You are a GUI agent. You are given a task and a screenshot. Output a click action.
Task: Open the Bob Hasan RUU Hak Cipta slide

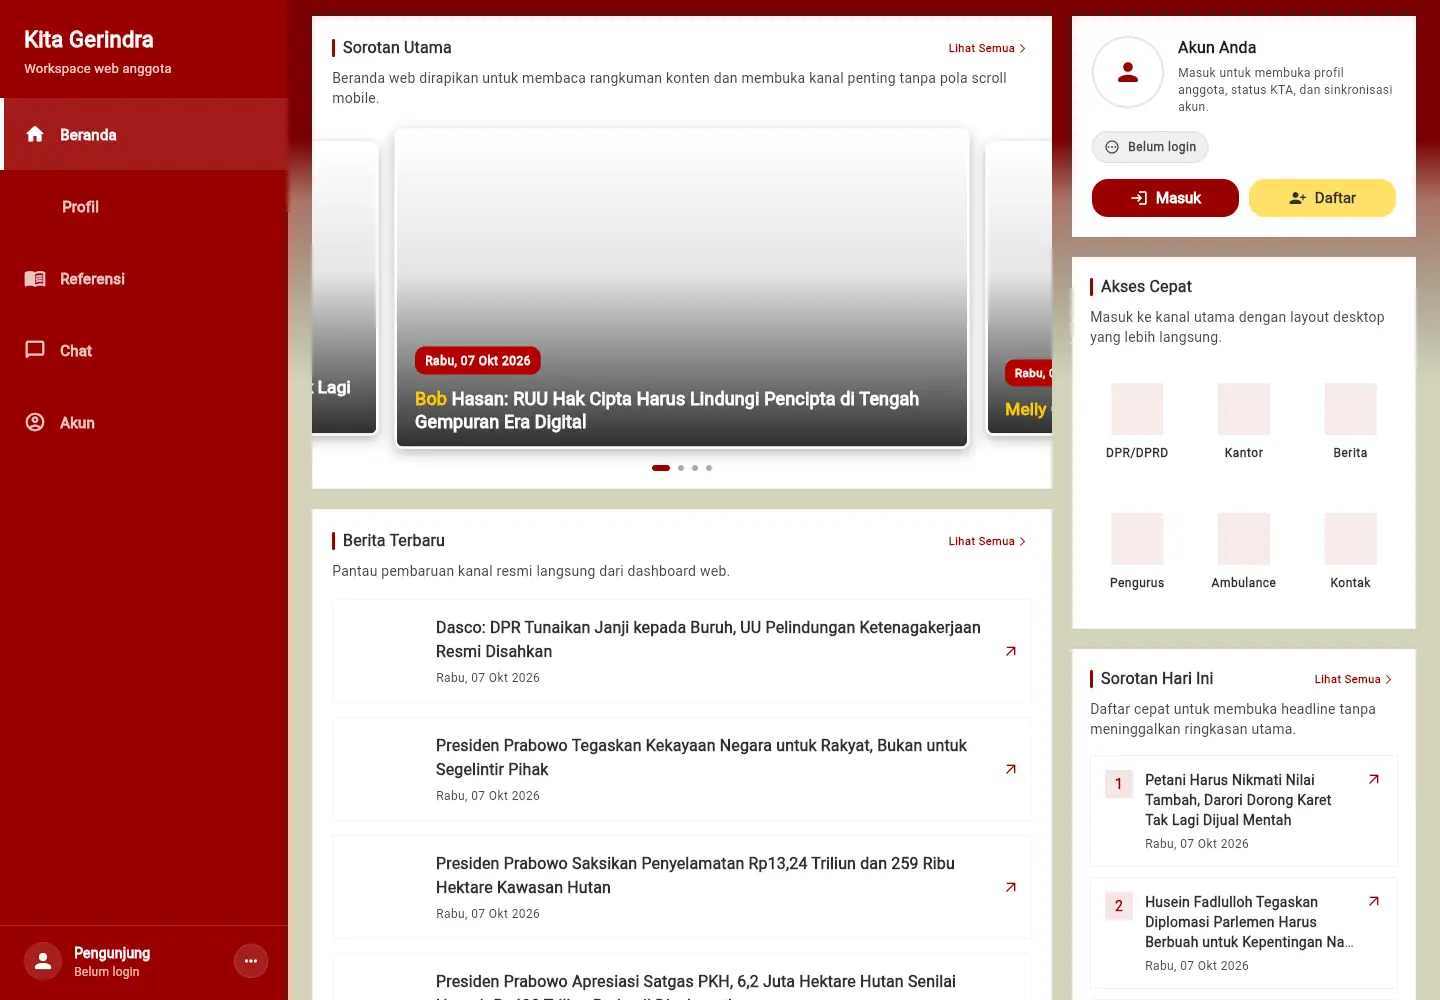[682, 288]
